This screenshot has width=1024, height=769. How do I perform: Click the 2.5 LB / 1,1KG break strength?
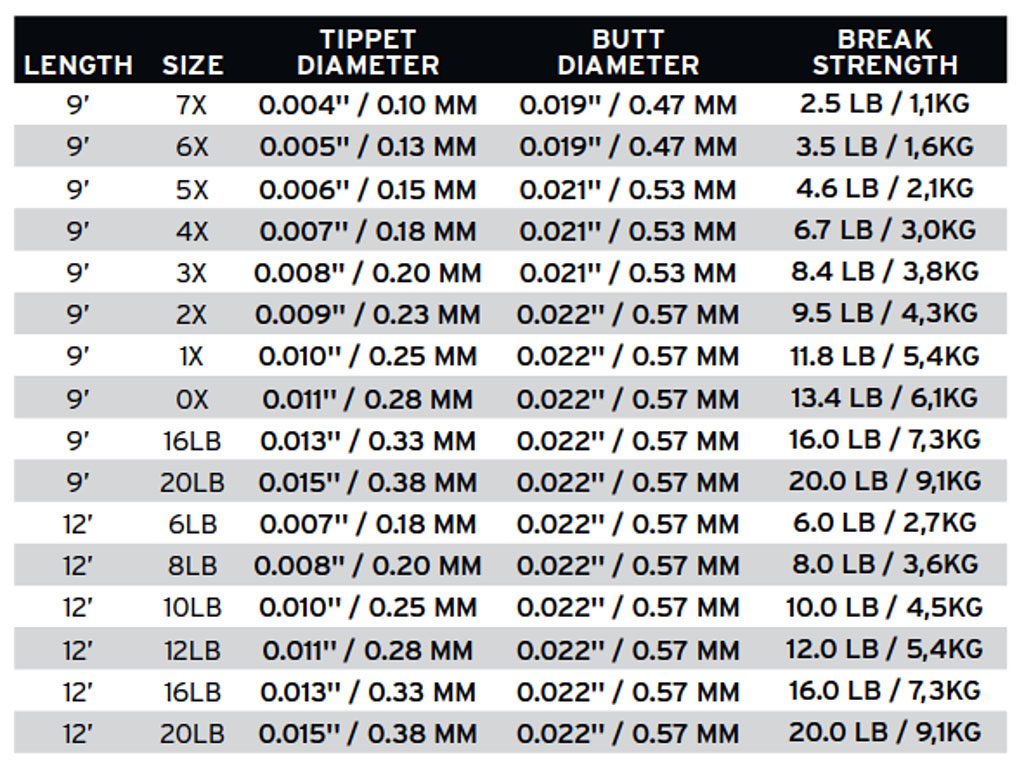885,104
